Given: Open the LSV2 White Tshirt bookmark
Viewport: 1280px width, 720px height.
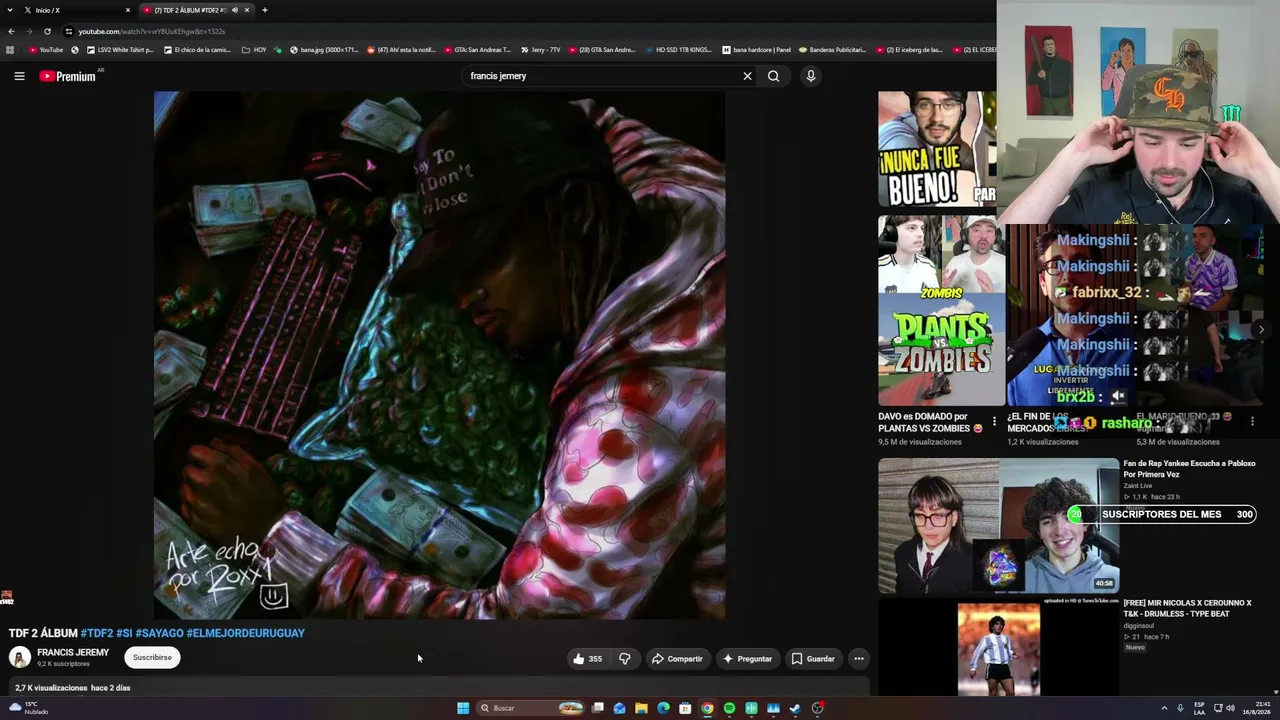Looking at the screenshot, I should coord(120,50).
